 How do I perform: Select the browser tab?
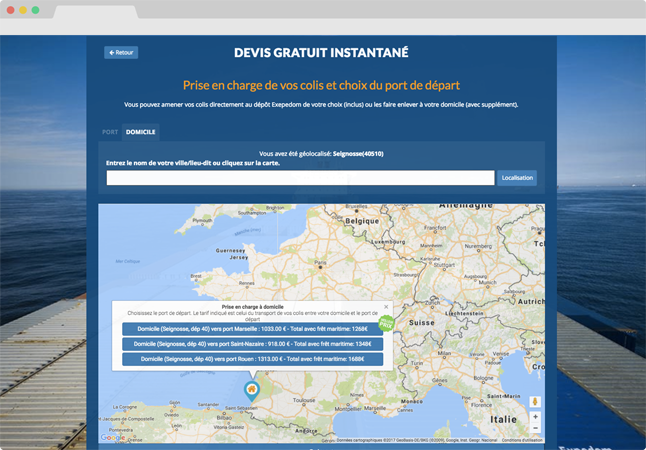[96, 12]
